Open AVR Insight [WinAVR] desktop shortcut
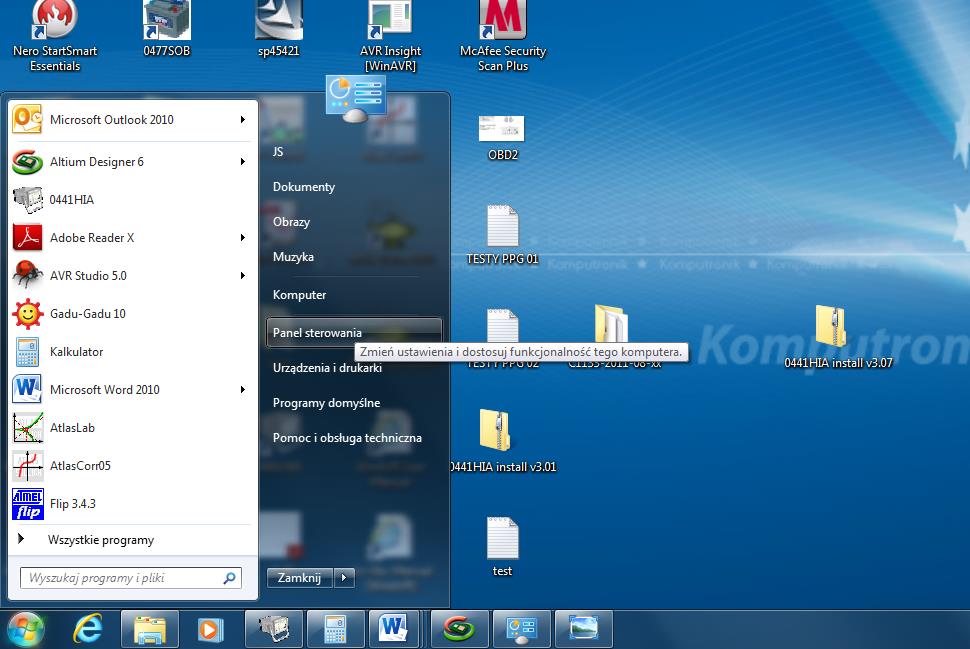Screen dimensions: 970x649 (390, 37)
